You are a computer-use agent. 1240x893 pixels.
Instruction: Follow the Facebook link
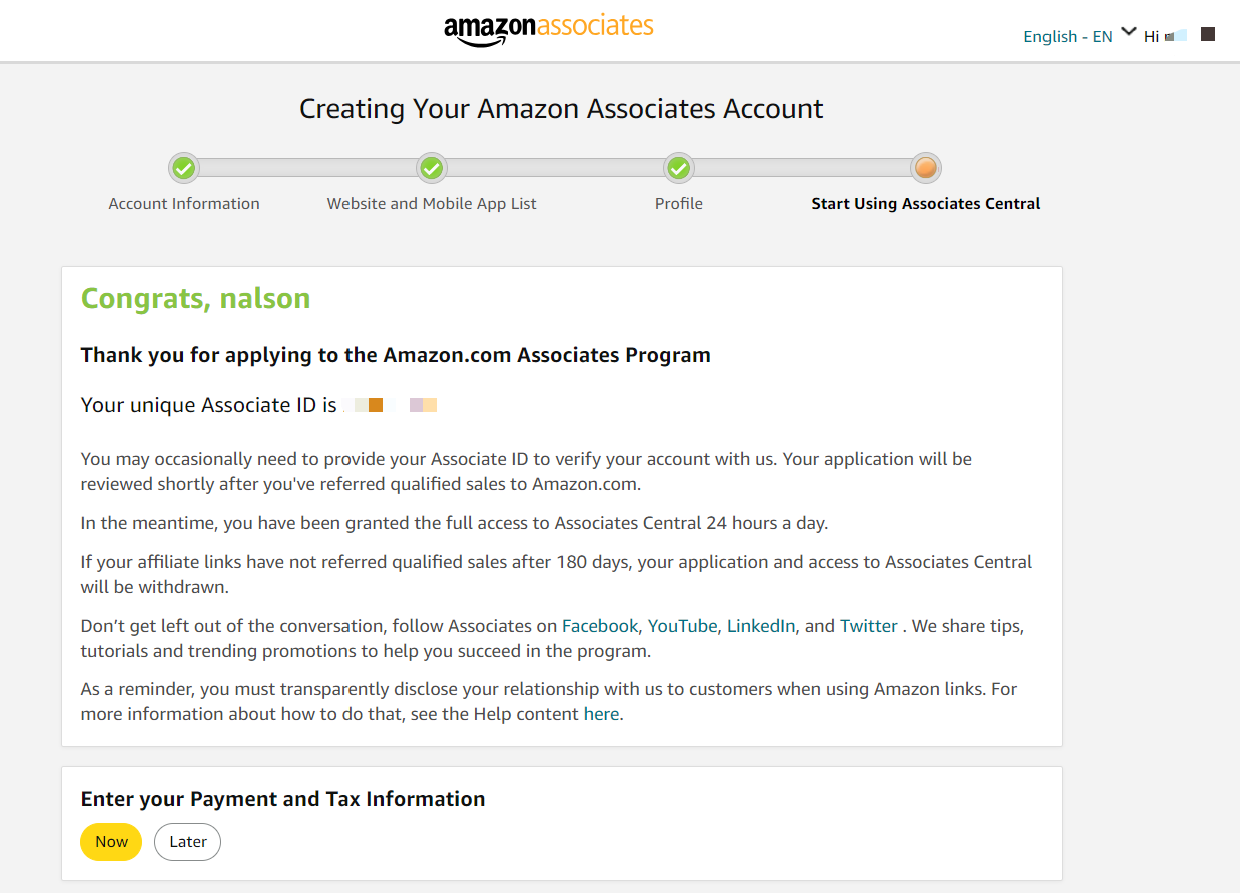point(599,626)
